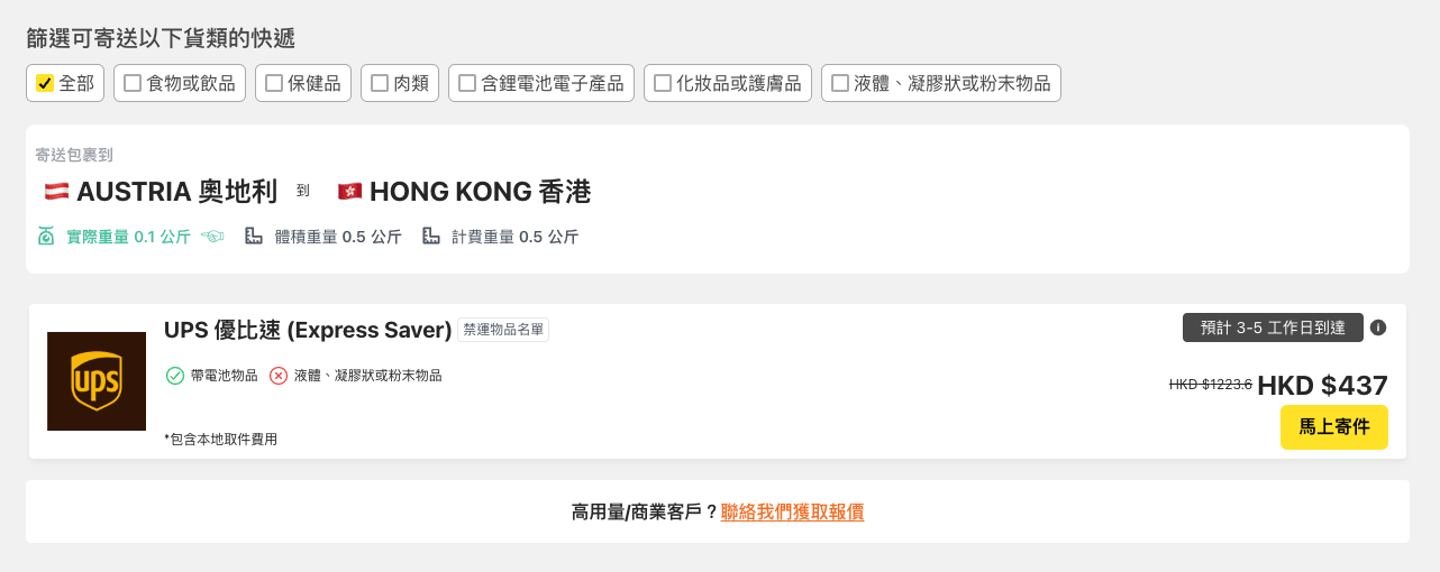Click the green battery items checkmark icon
Viewport: 1440px width, 572px height.
click(175, 376)
